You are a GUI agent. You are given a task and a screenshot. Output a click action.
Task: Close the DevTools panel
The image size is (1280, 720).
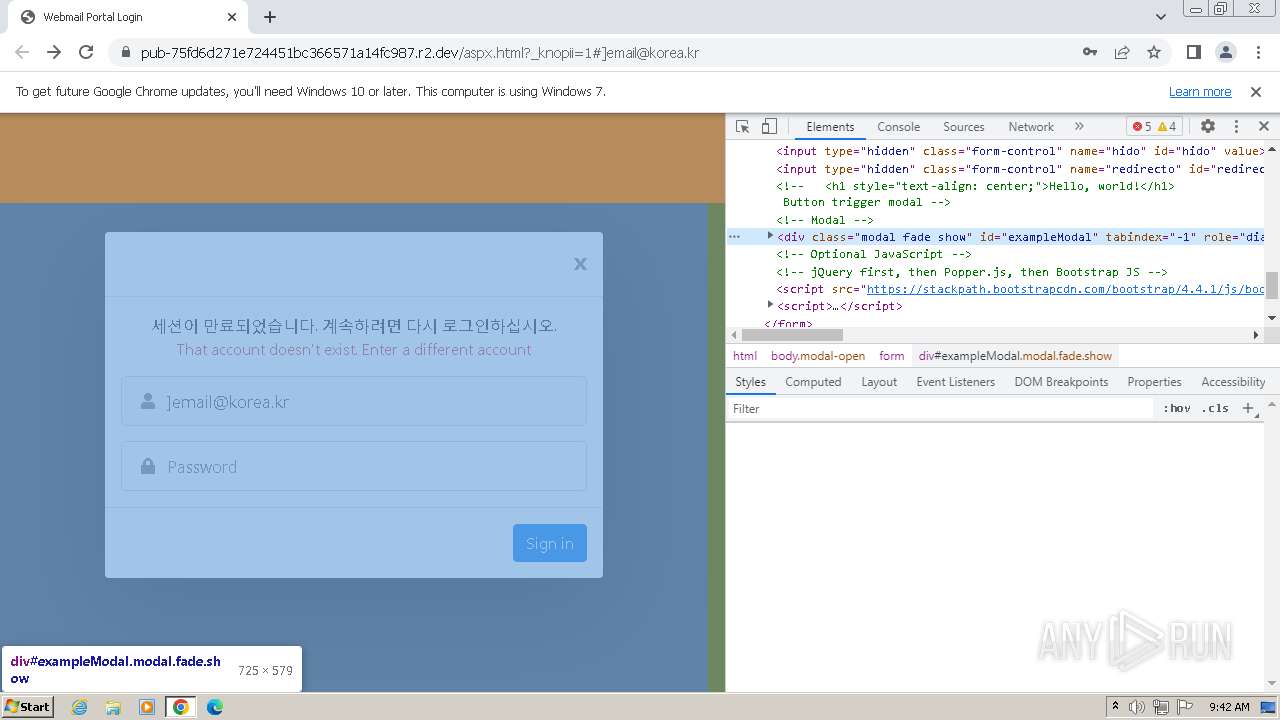pyautogui.click(x=1263, y=126)
